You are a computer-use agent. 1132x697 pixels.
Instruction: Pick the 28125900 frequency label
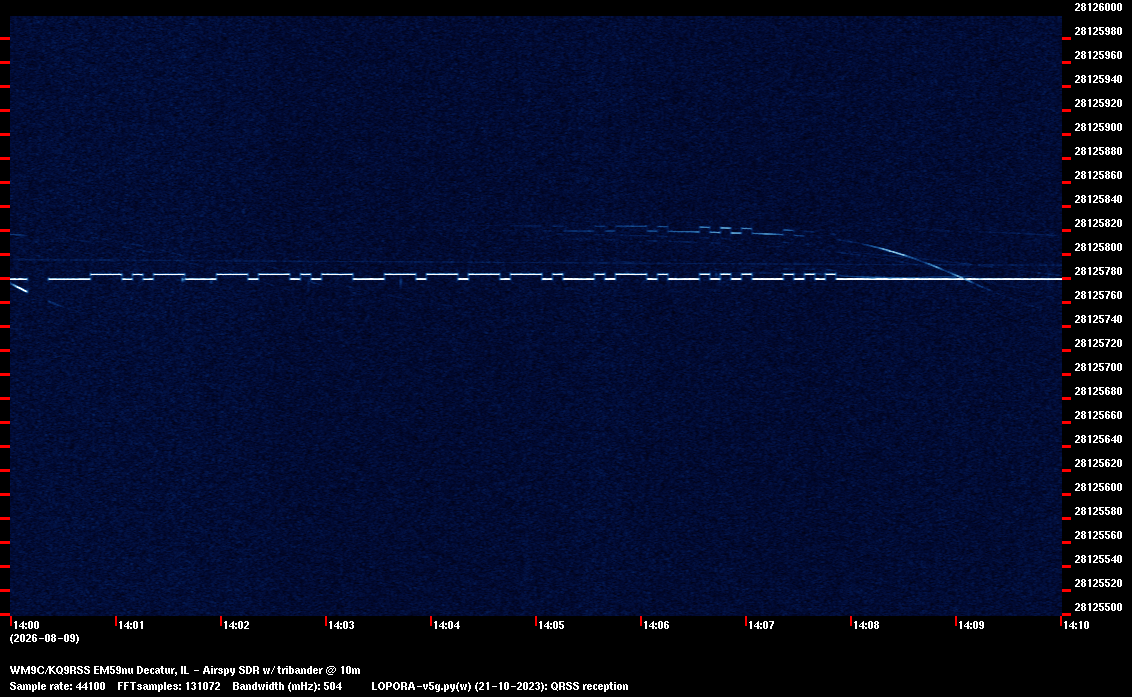click(x=1098, y=127)
